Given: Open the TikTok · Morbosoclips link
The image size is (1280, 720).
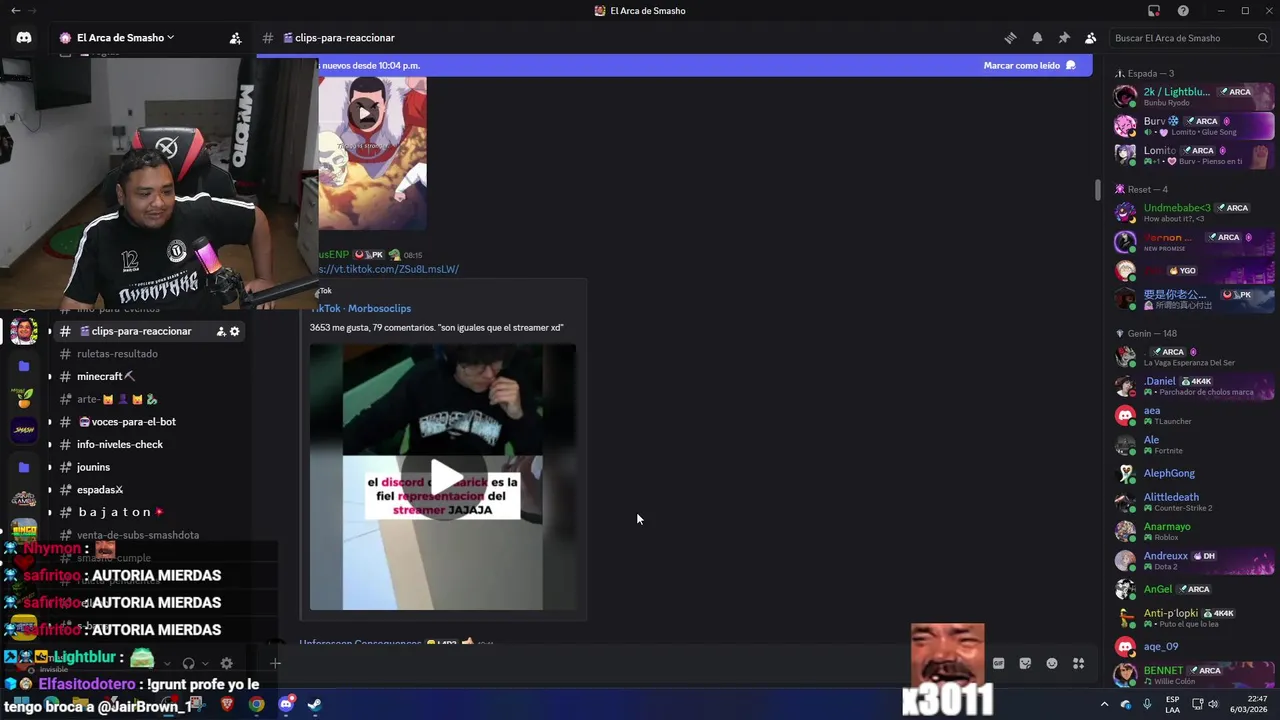Looking at the screenshot, I should point(361,308).
